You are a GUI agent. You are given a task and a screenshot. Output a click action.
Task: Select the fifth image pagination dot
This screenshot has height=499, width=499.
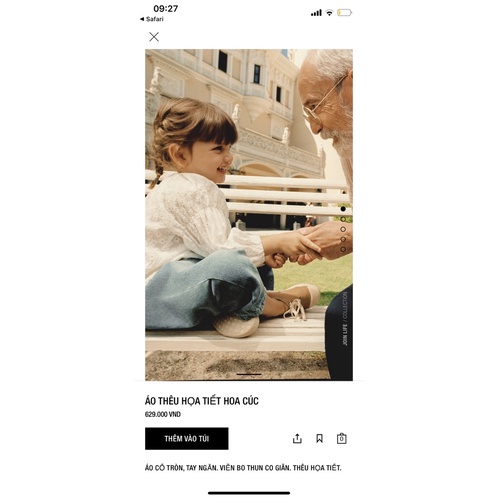coord(343,249)
